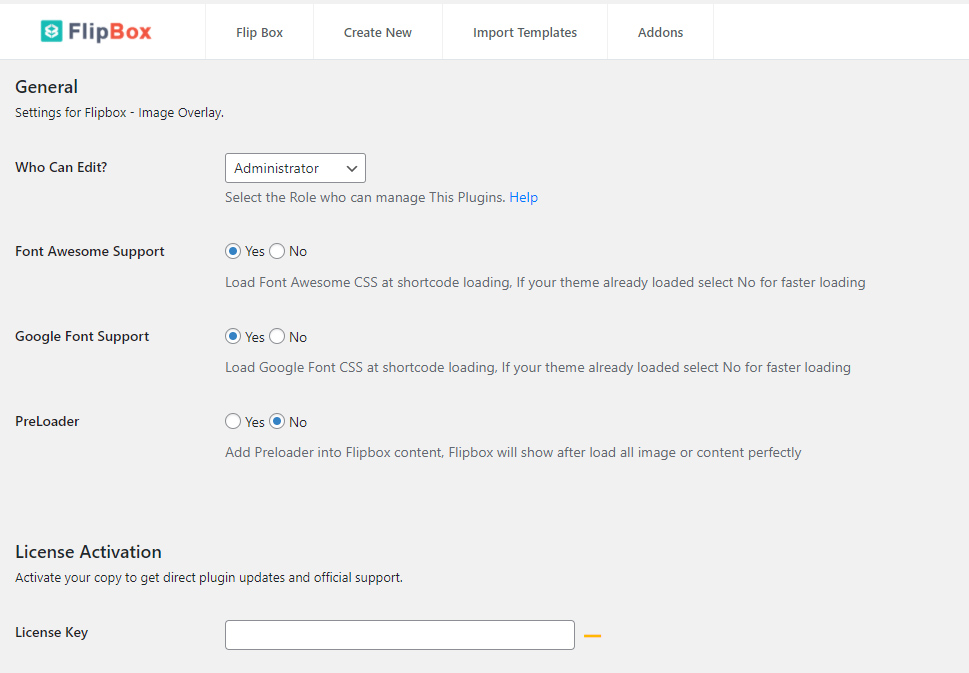Image resolution: width=969 pixels, height=673 pixels.
Task: Select No for Font Awesome Support
Action: pyautogui.click(x=277, y=252)
